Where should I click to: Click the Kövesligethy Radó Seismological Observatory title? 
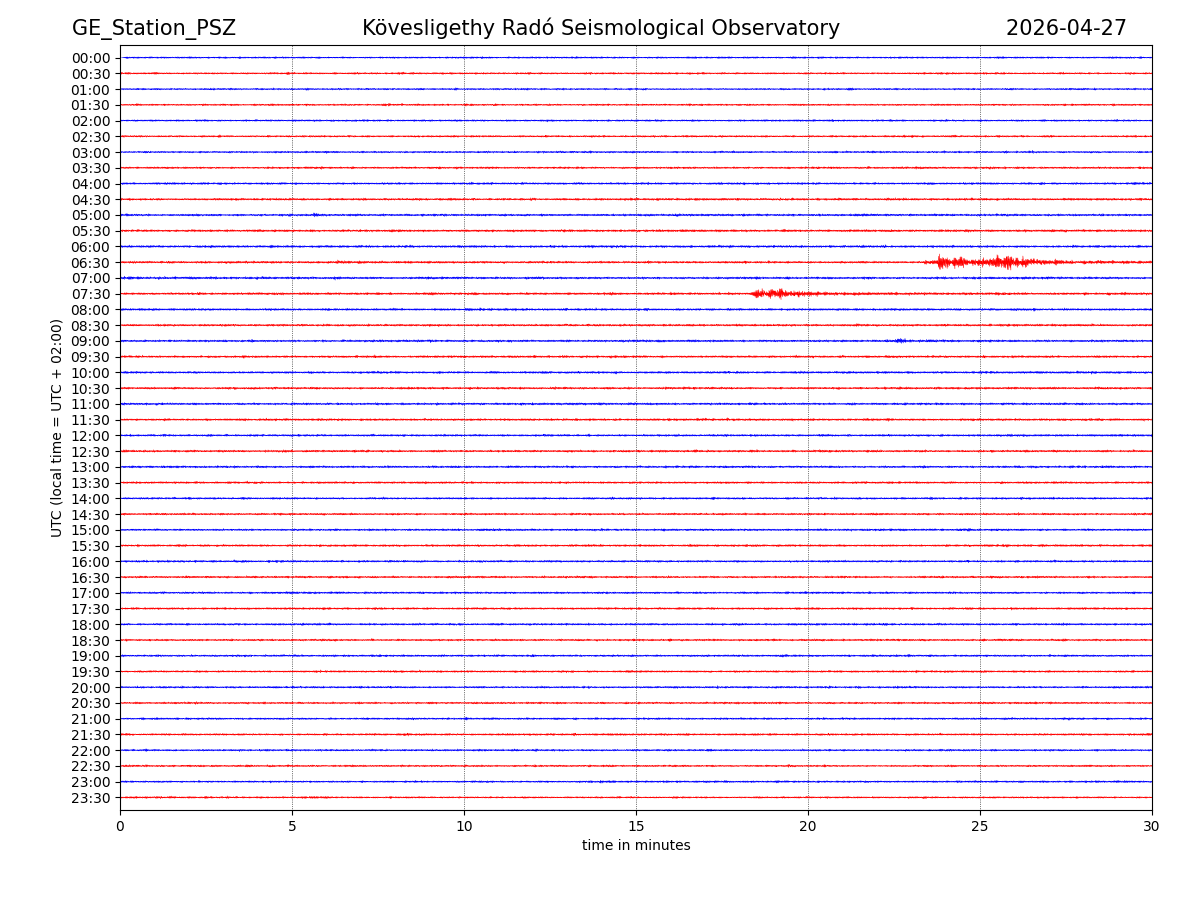pos(600,29)
